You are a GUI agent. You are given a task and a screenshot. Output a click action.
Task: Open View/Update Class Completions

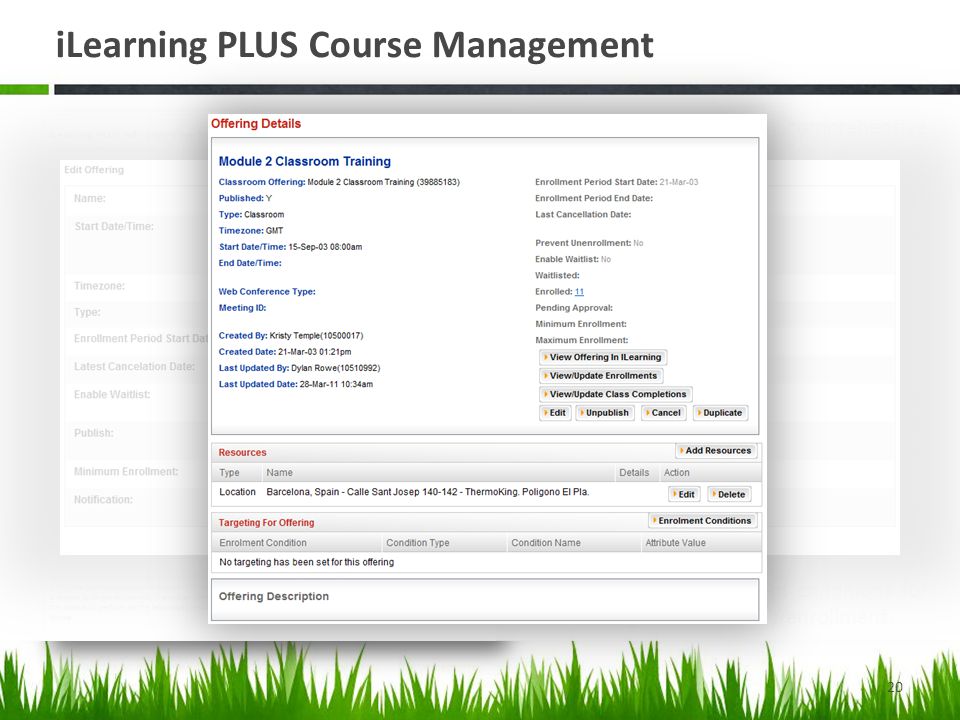coord(615,394)
